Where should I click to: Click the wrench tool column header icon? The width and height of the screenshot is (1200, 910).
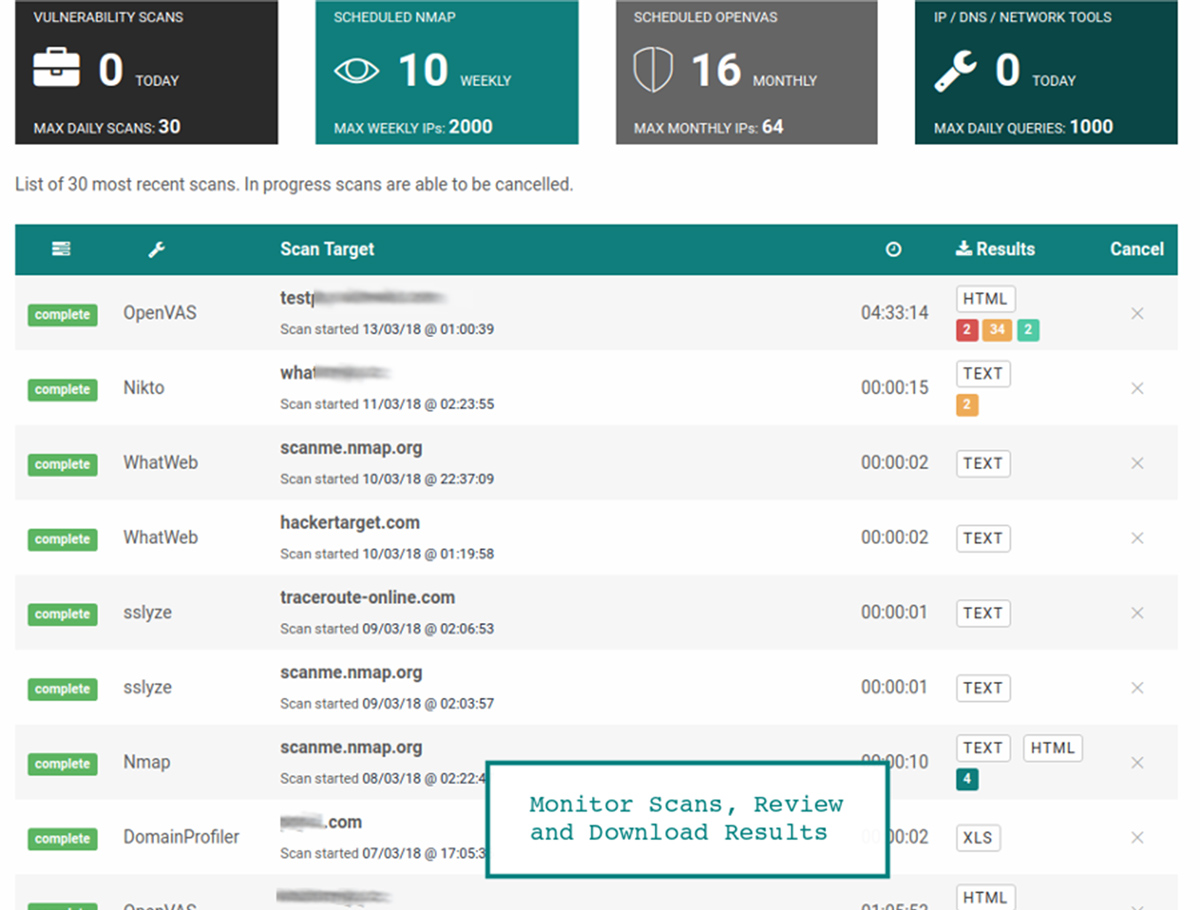click(x=156, y=250)
